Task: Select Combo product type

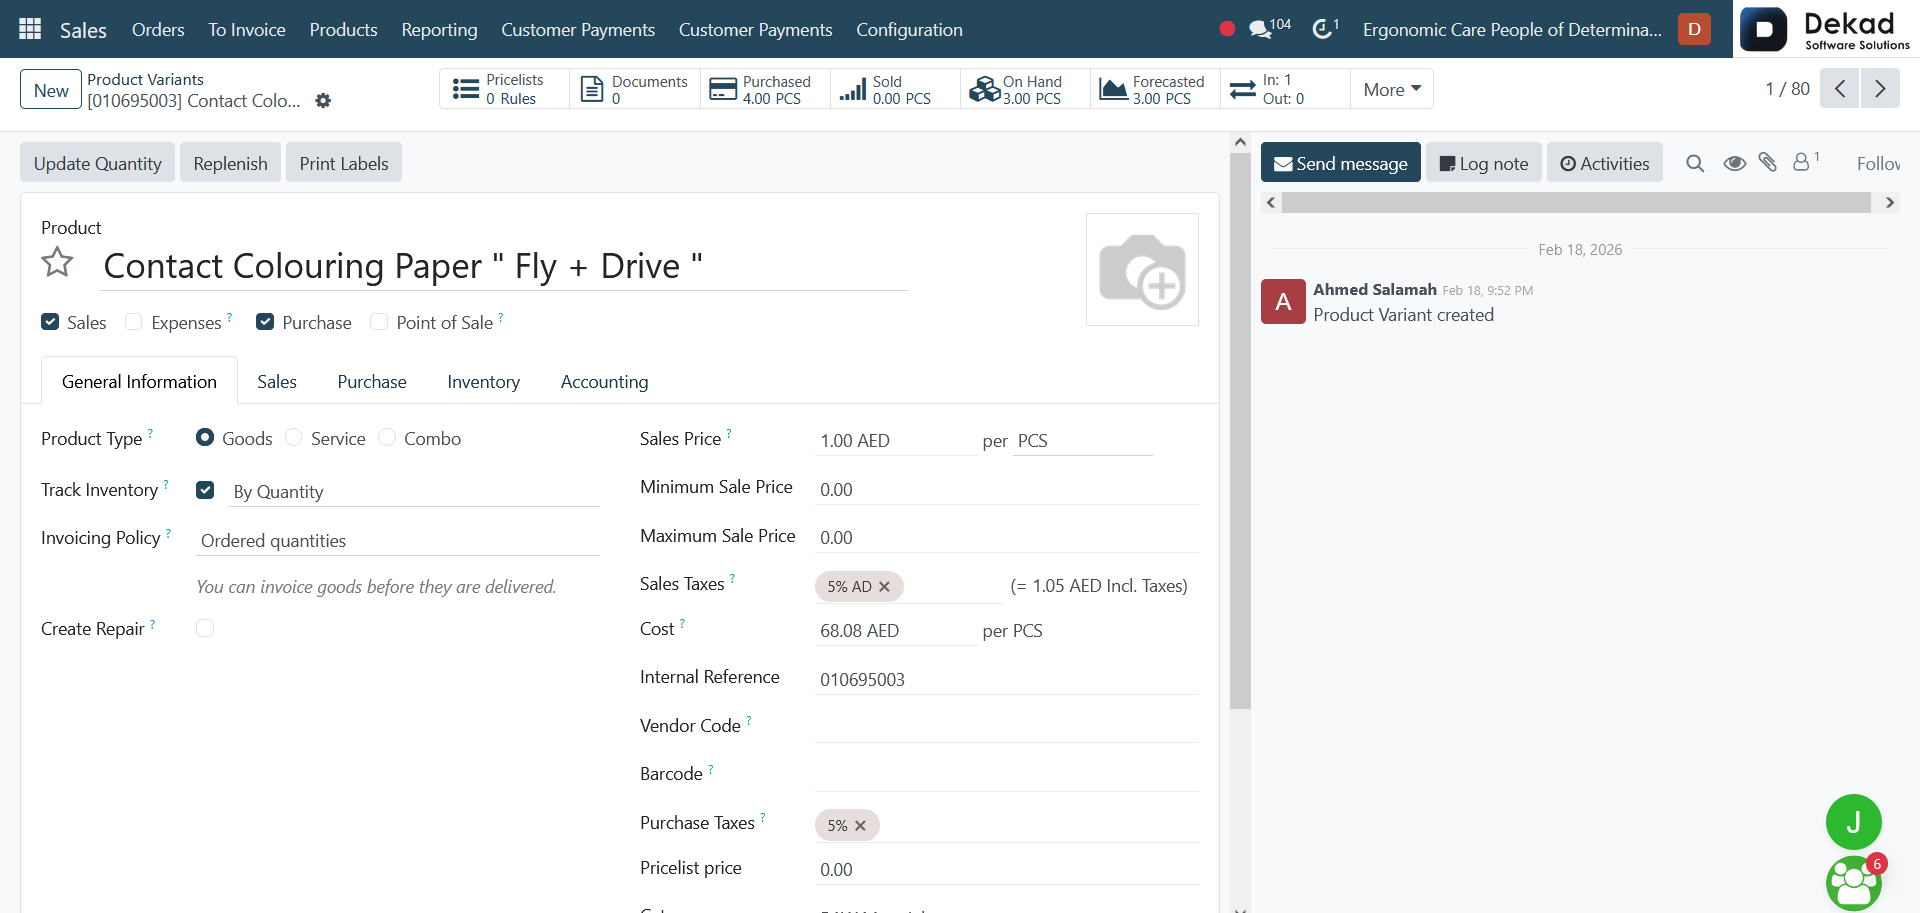Action: coord(387,438)
